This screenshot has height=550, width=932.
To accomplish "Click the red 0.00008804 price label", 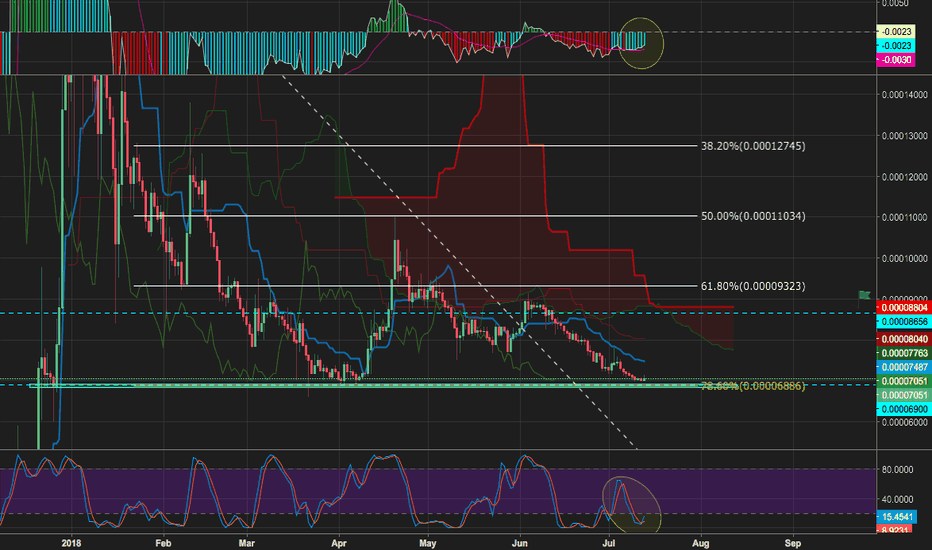I will 903,307.
